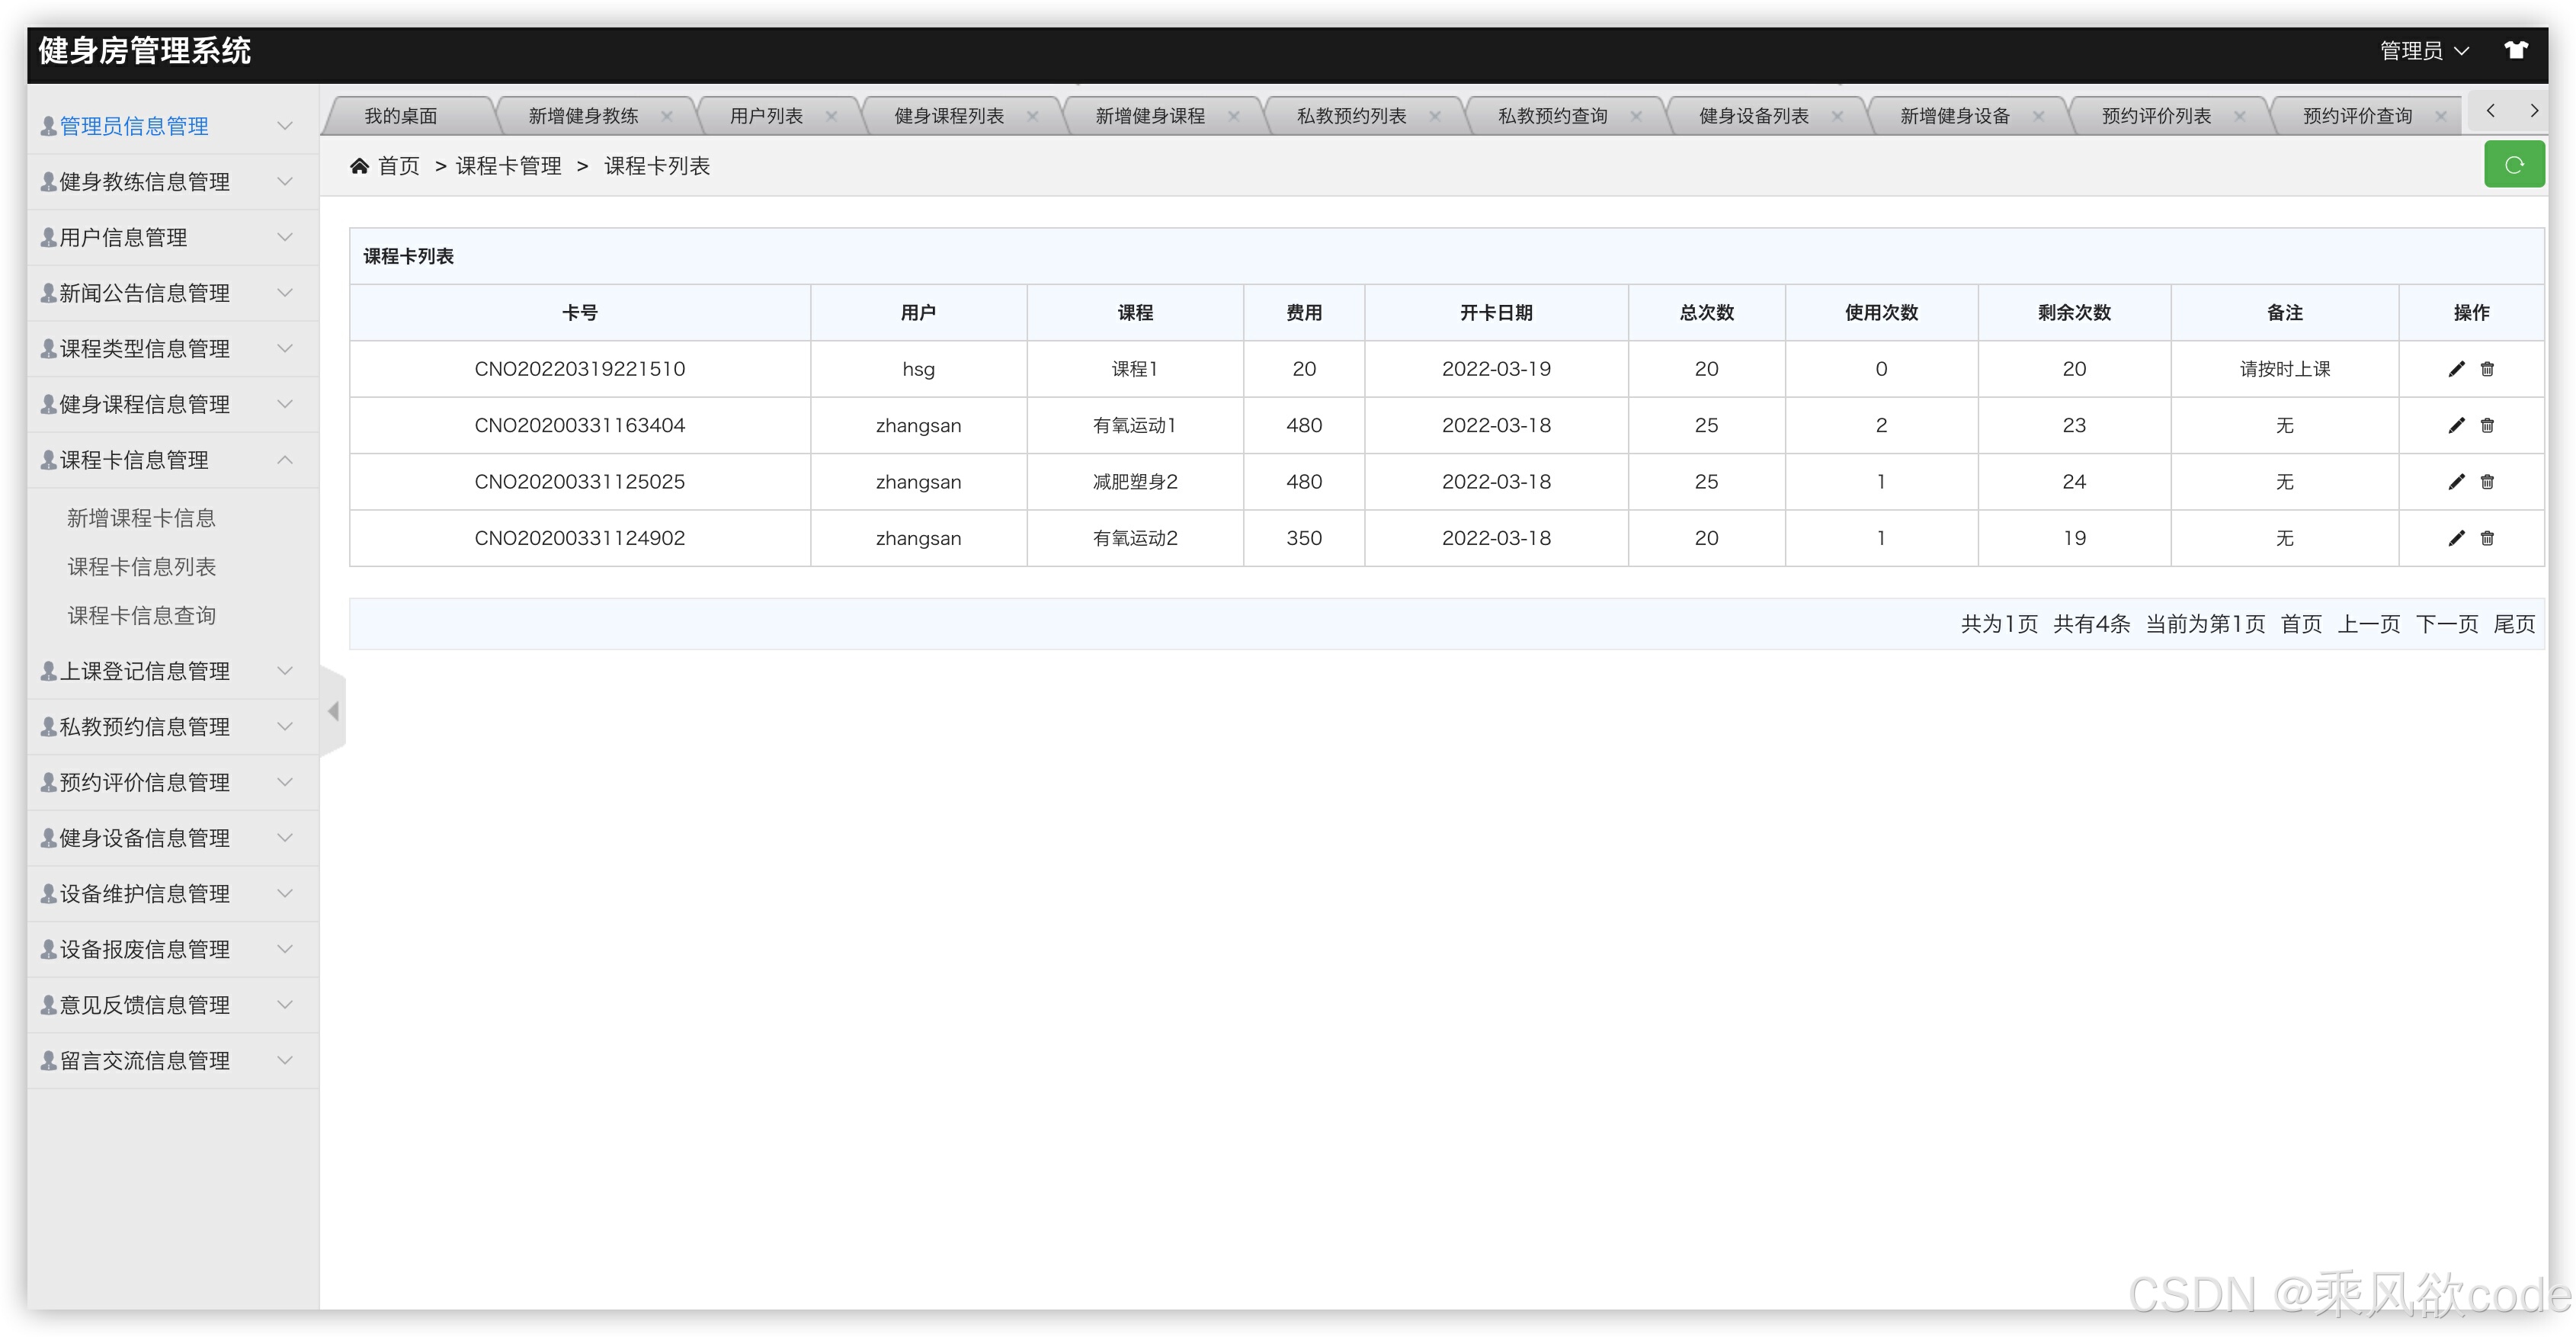Delete the CNO20200331124902 card entry

[x=2487, y=538]
